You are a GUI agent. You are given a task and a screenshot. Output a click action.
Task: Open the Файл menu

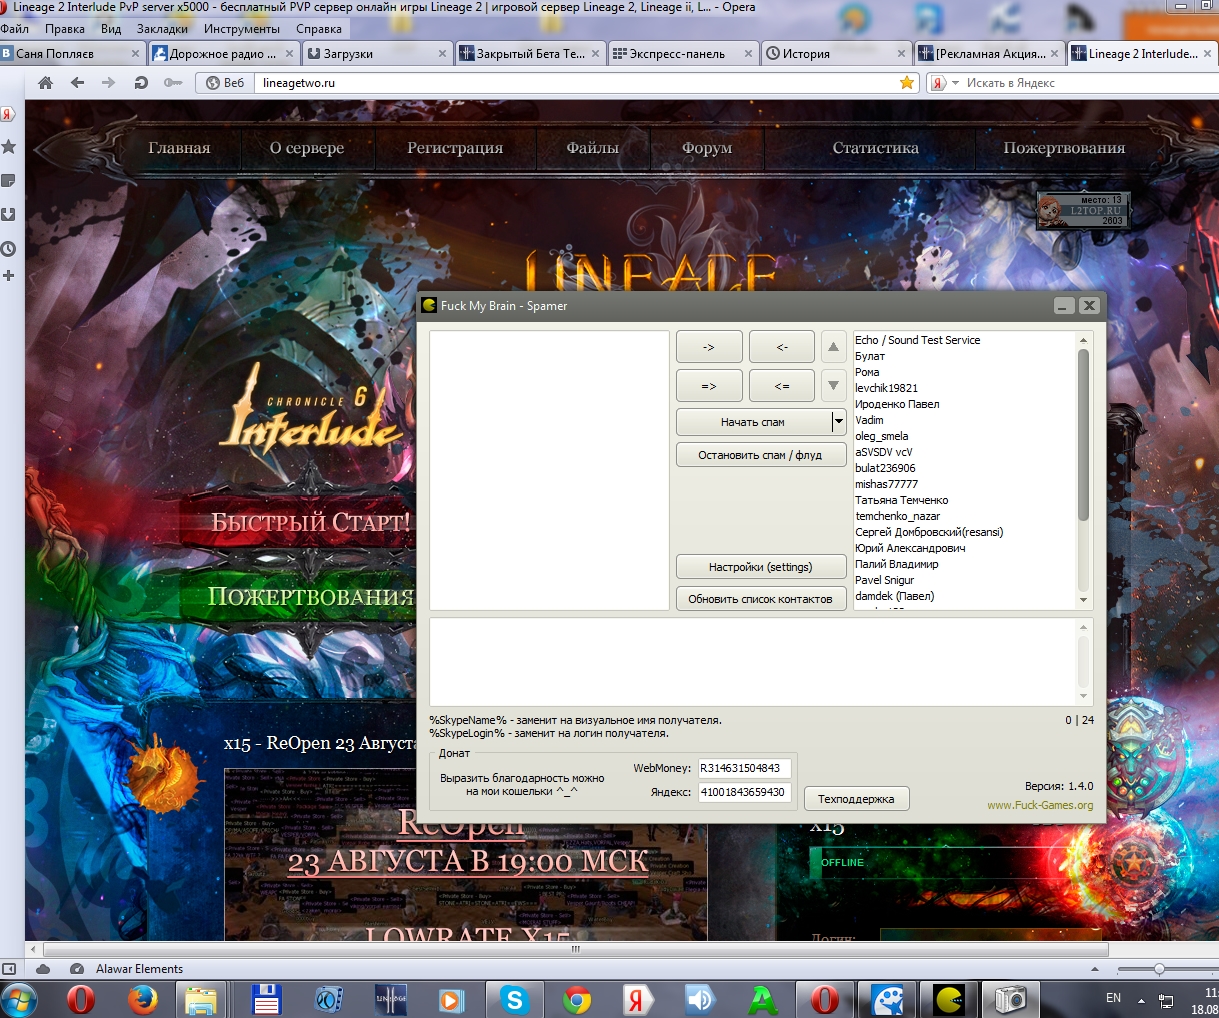[15, 29]
